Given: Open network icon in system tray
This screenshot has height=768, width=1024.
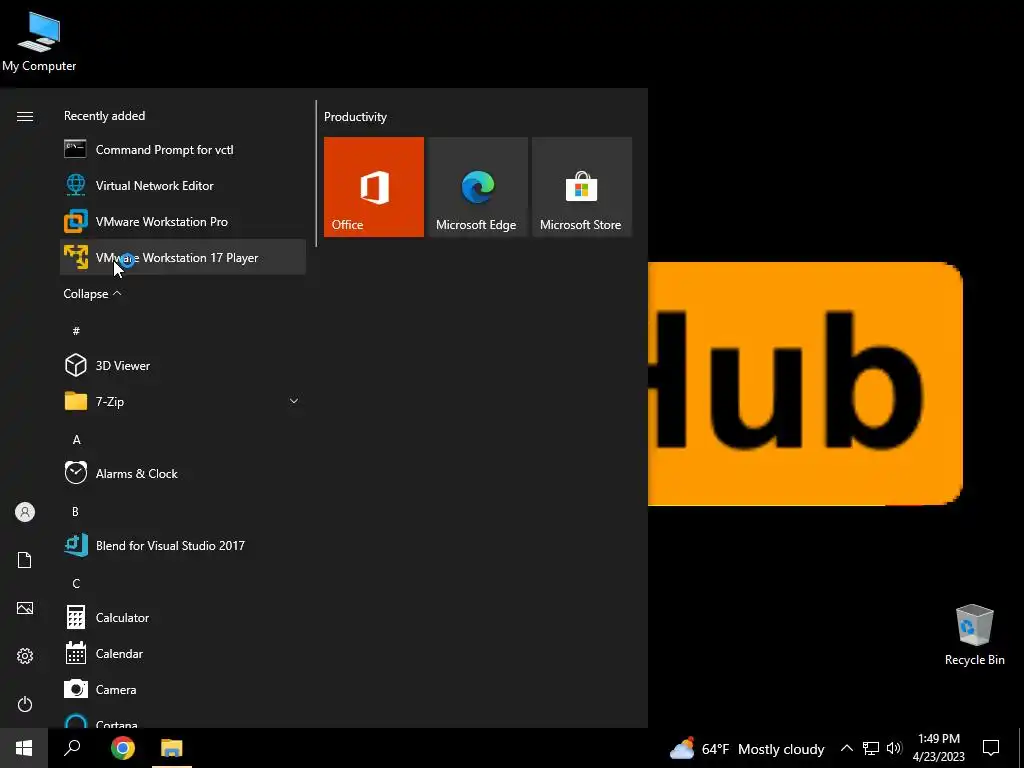Looking at the screenshot, I should coord(871,748).
